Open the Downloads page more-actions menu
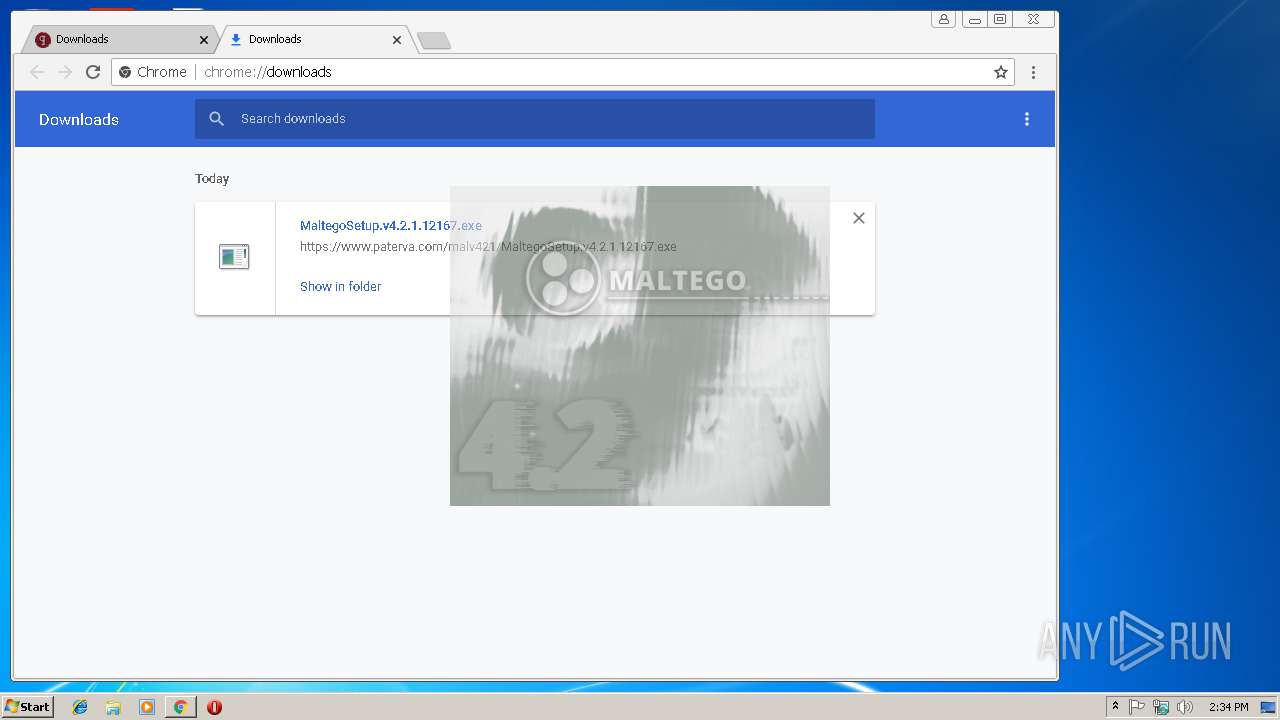This screenshot has height=720, width=1280. tap(1026, 119)
